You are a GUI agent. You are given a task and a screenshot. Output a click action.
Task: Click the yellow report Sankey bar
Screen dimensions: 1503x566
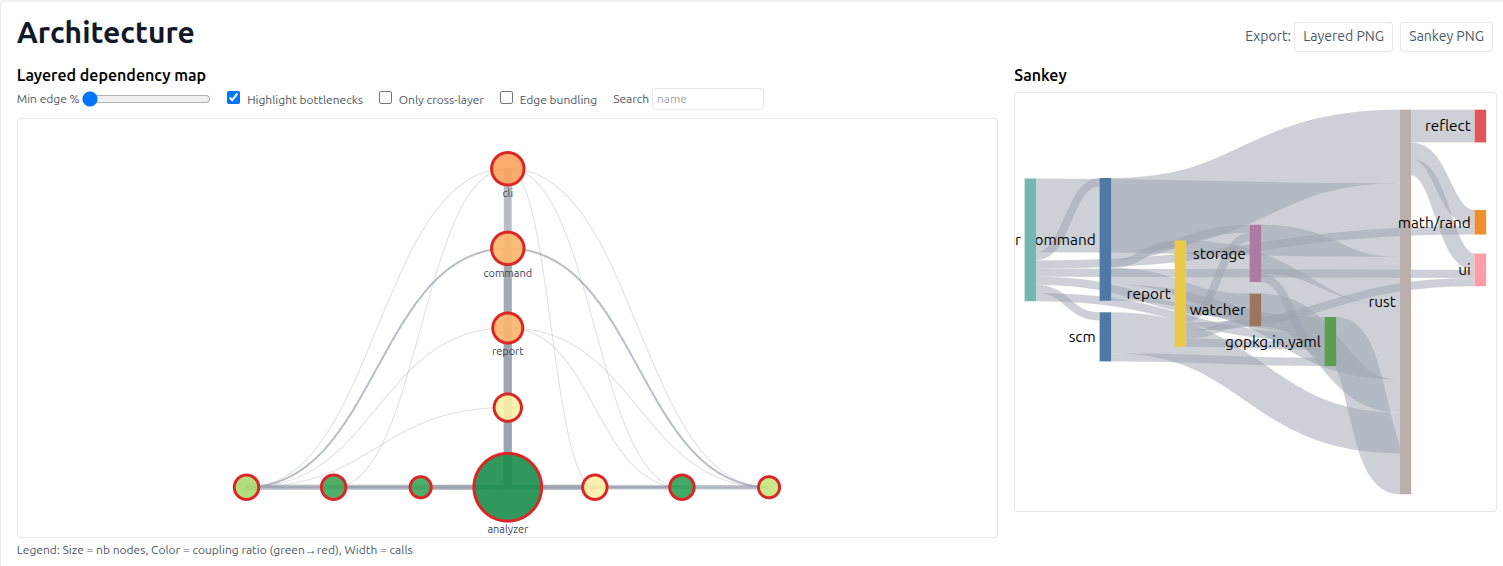1180,293
